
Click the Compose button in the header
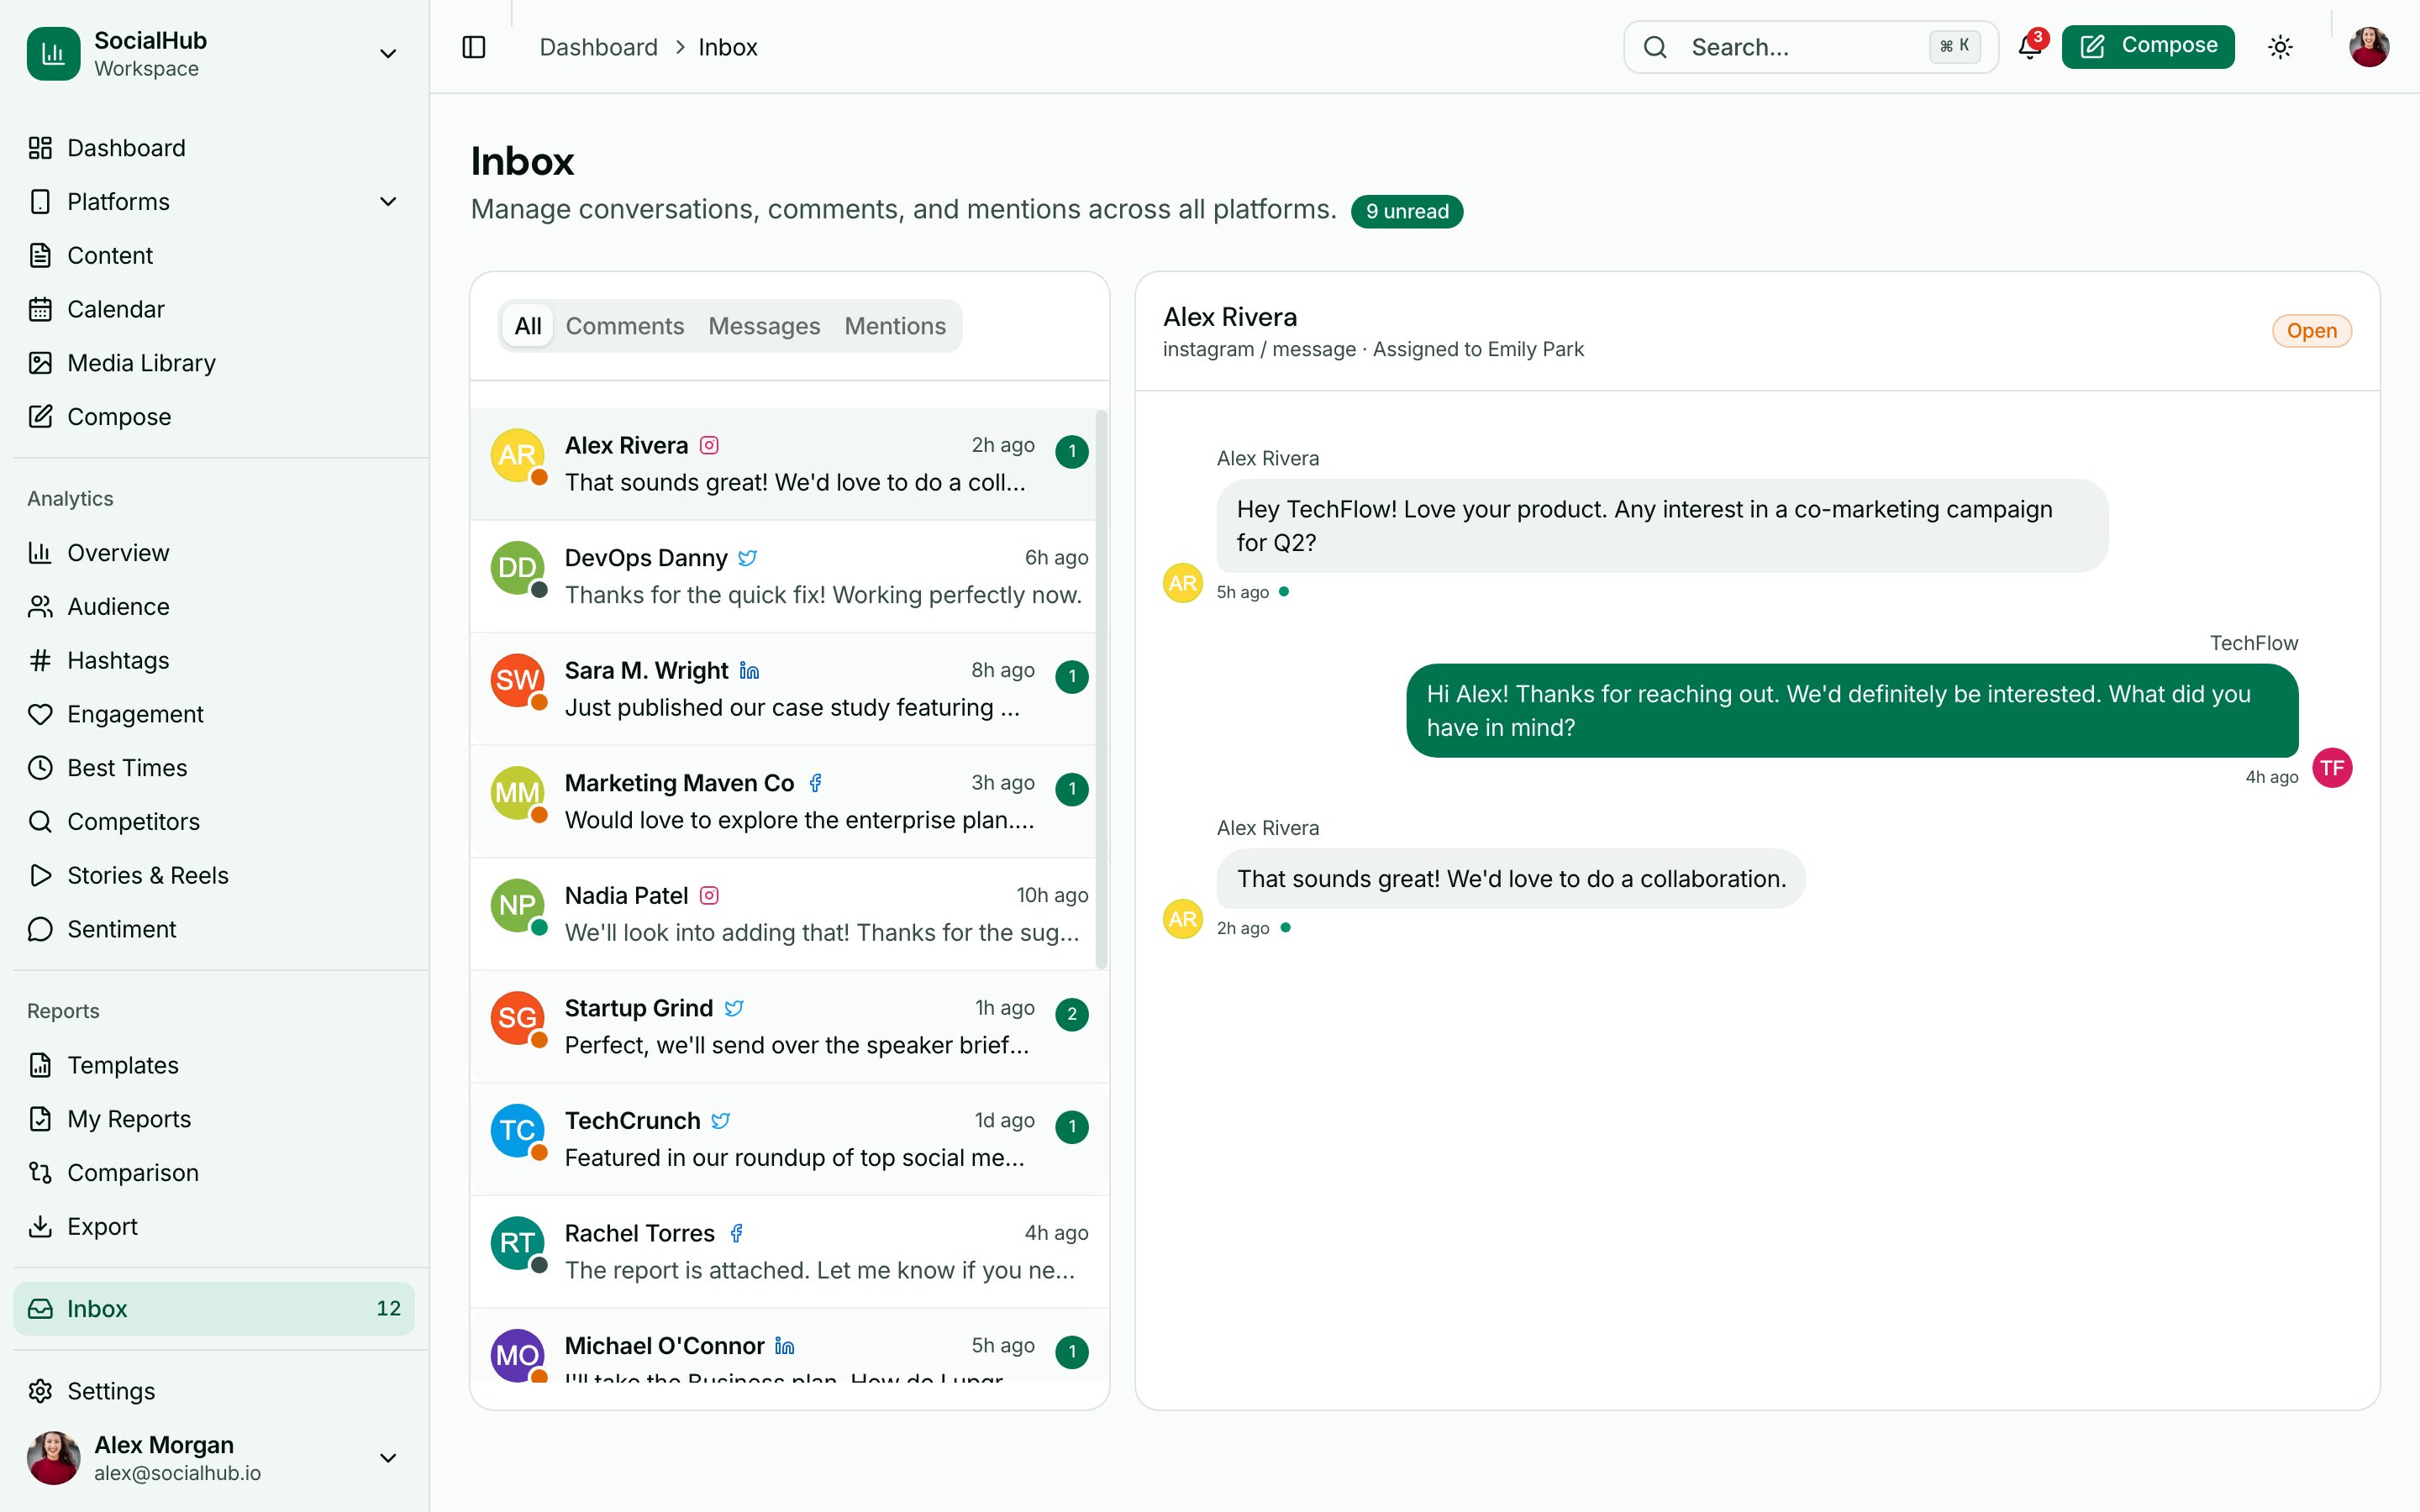pos(2148,45)
